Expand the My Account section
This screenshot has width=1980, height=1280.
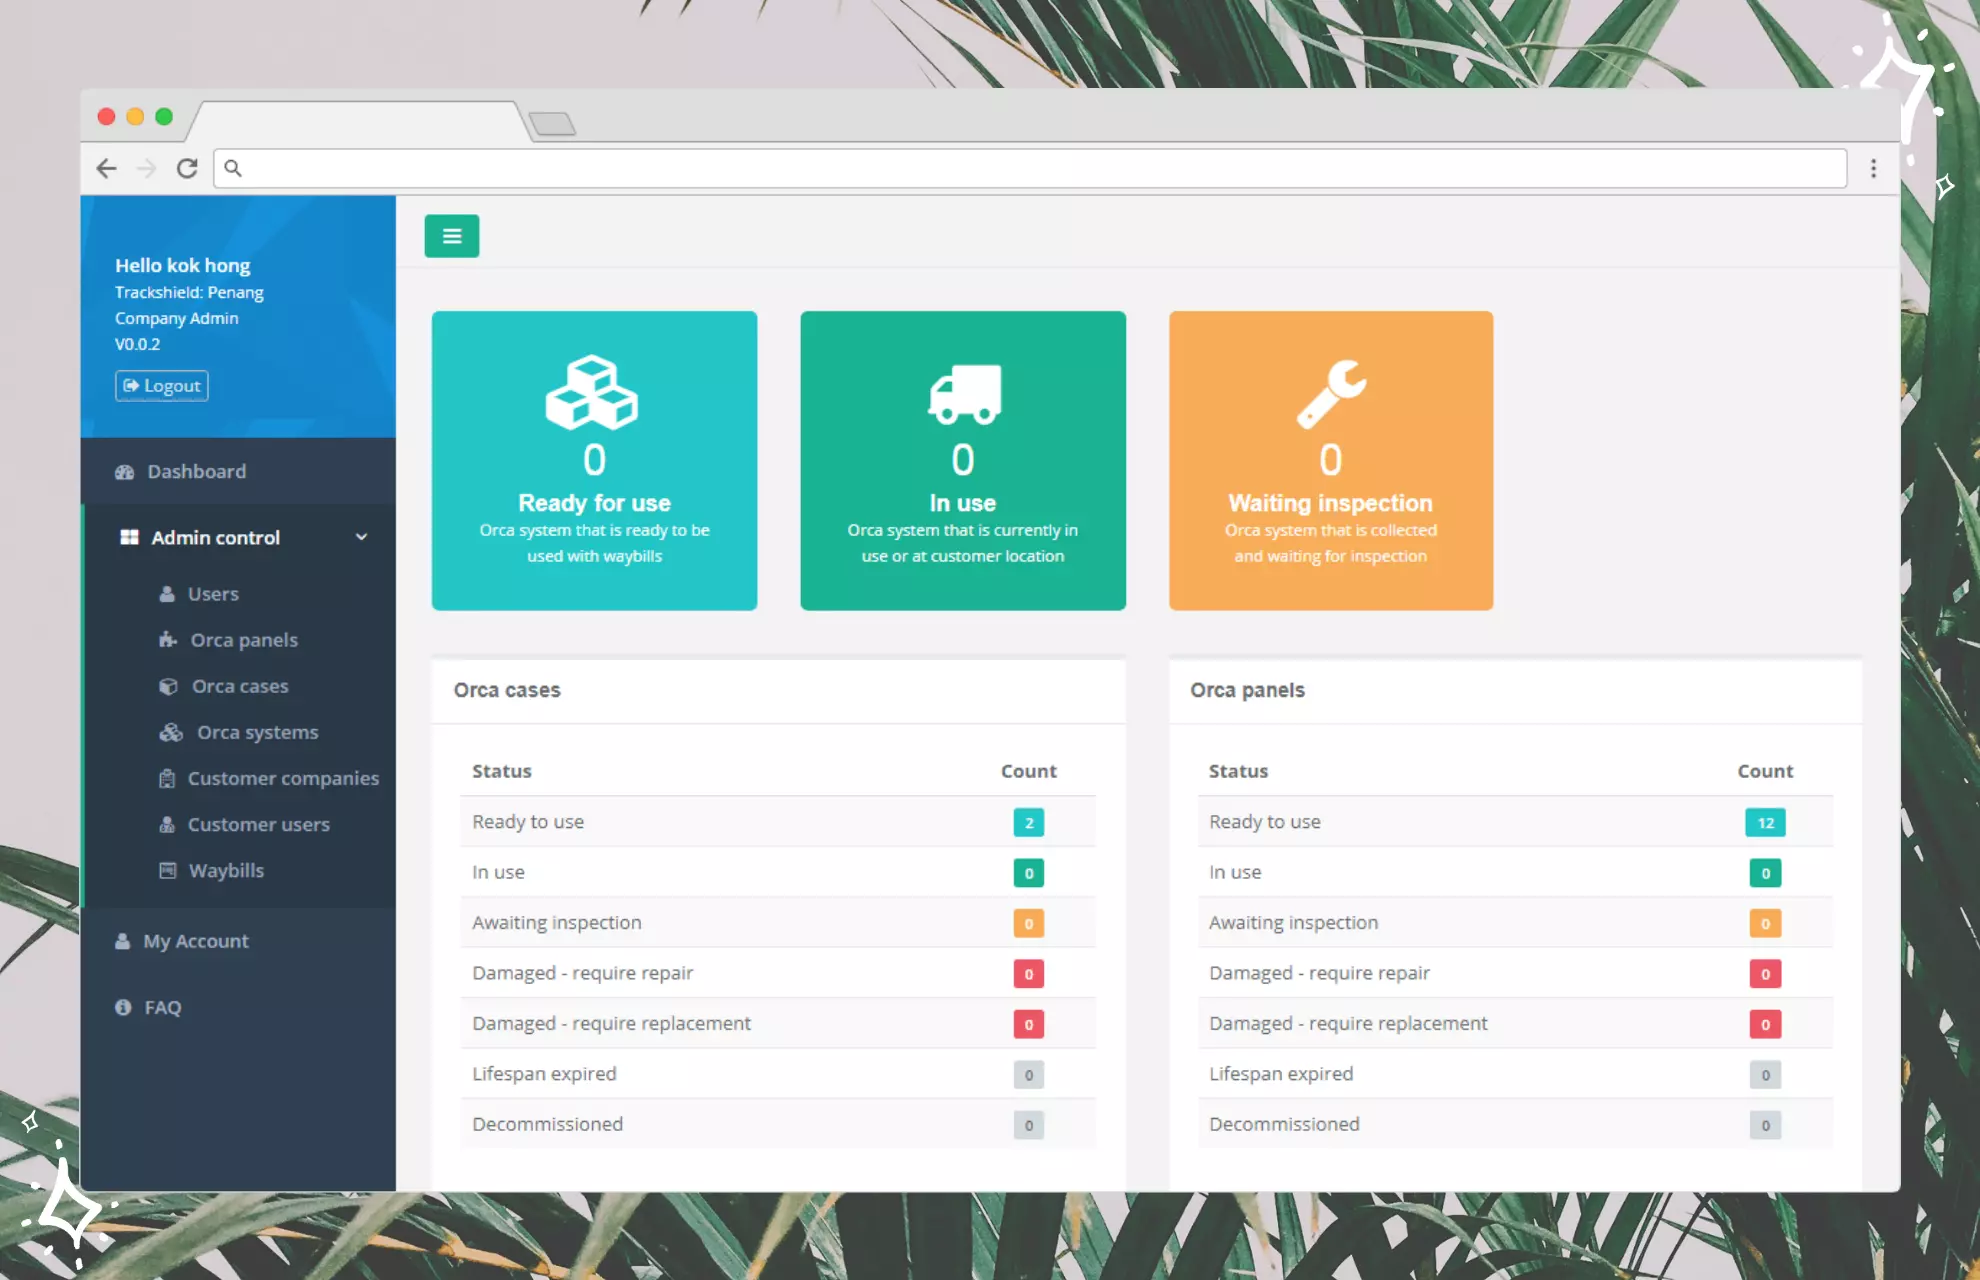tap(195, 941)
